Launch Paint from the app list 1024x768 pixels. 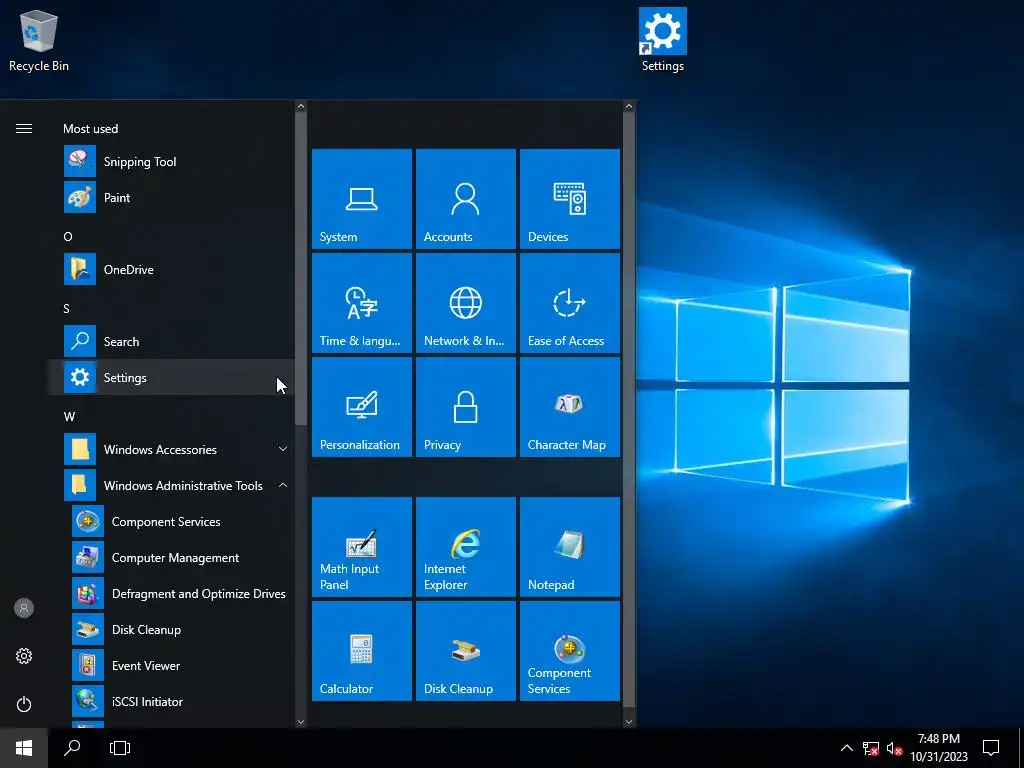click(x=171, y=197)
